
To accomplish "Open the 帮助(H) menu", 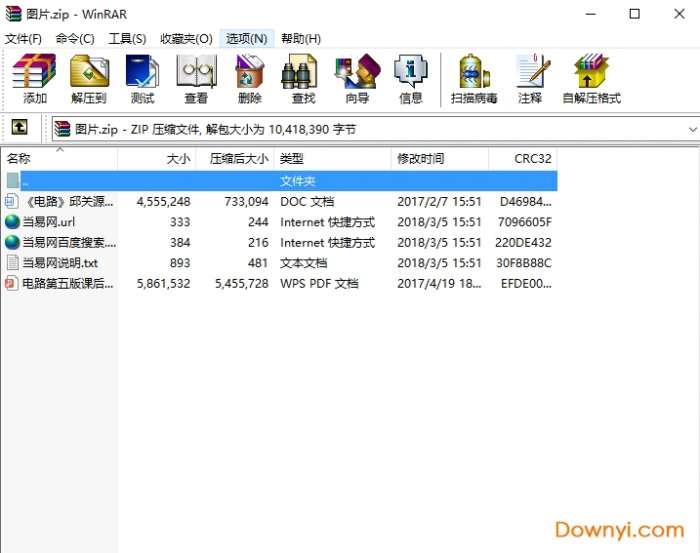I will point(301,39).
